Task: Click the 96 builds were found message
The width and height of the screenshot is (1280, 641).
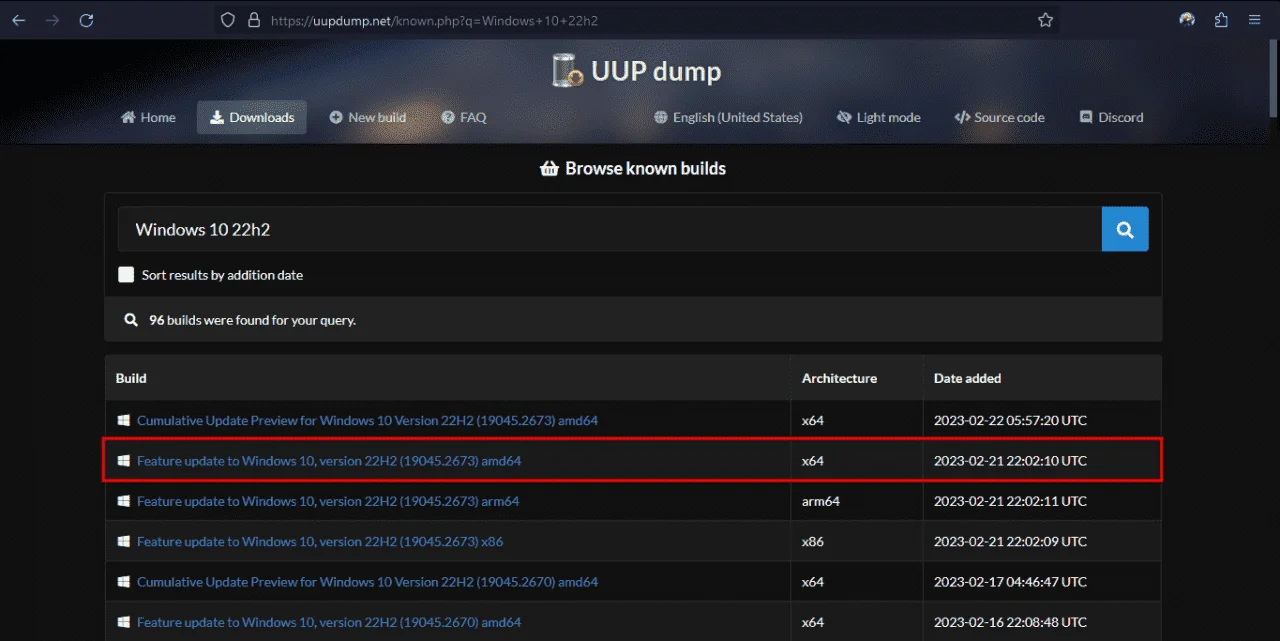Action: (252, 320)
